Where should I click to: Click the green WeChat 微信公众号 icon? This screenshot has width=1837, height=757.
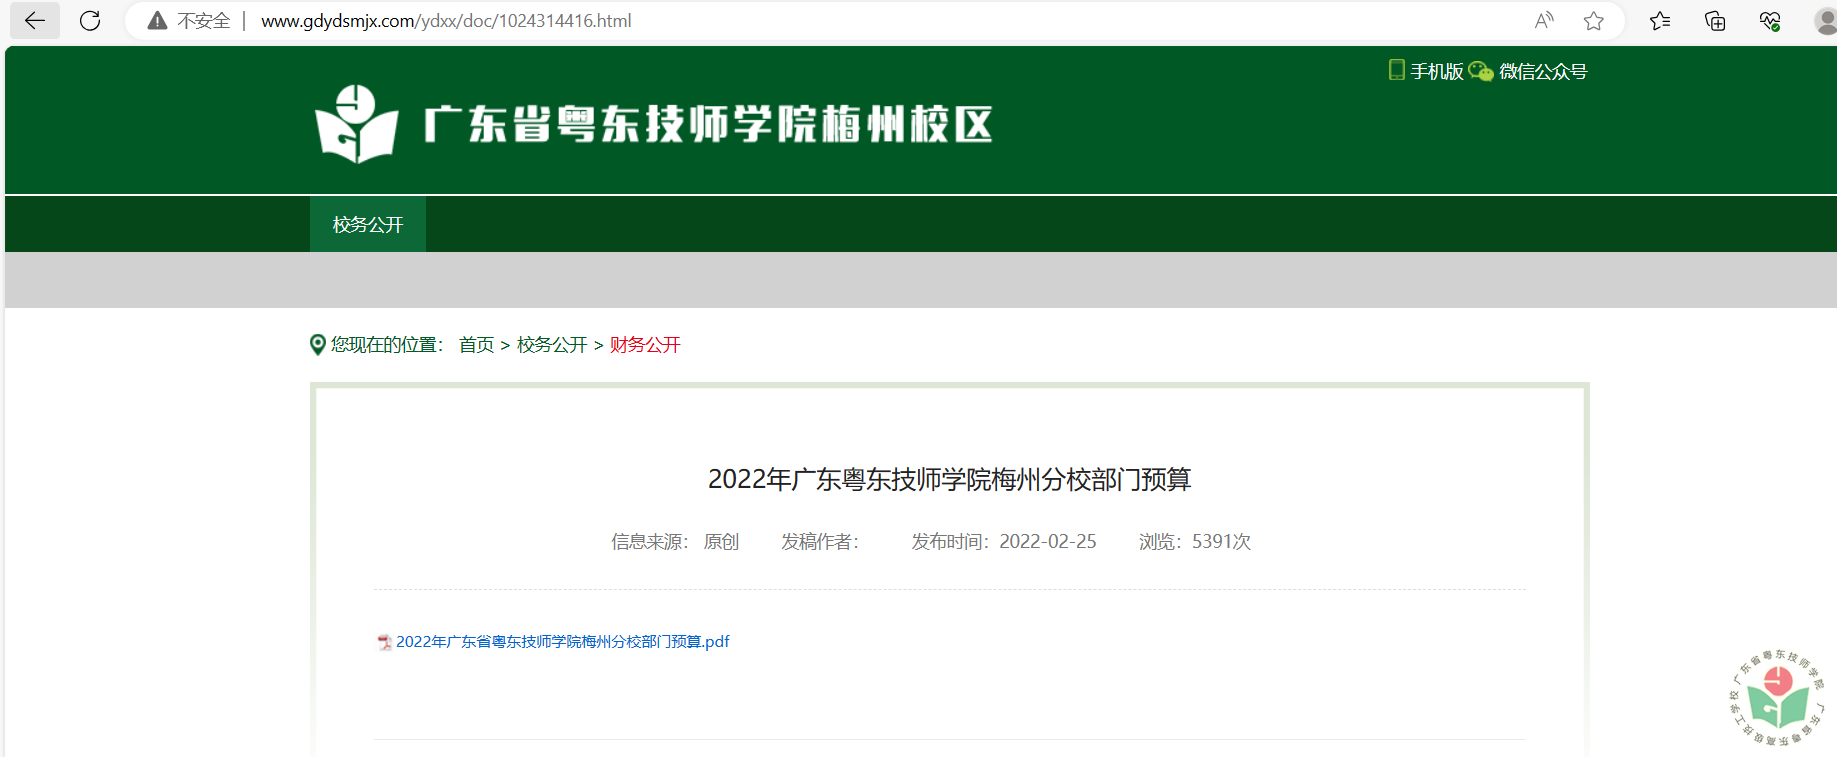tap(1481, 71)
